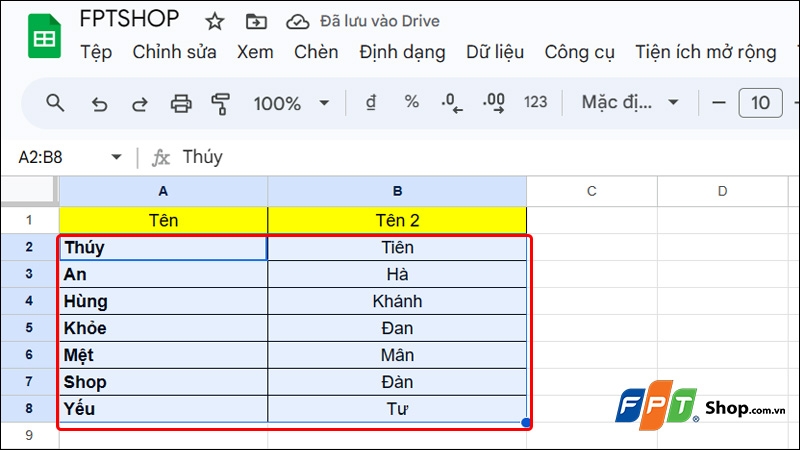Select the cell containing Mệt
The image size is (800, 450).
(163, 355)
